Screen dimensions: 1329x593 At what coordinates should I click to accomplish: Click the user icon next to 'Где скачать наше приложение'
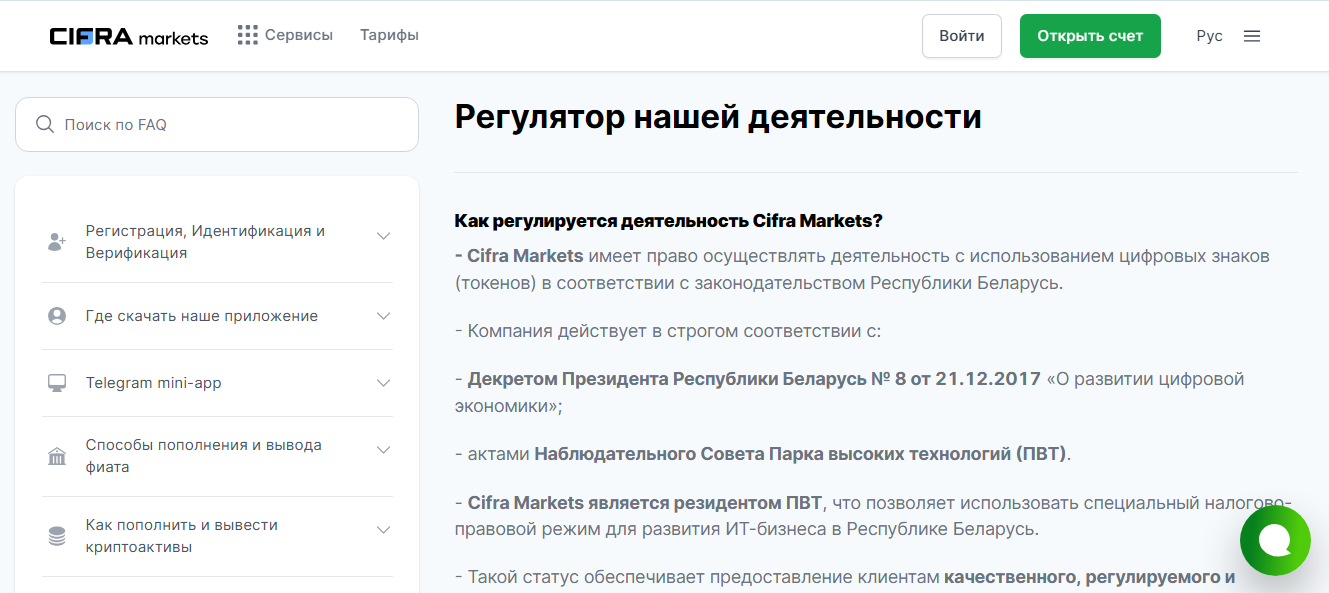coord(57,315)
